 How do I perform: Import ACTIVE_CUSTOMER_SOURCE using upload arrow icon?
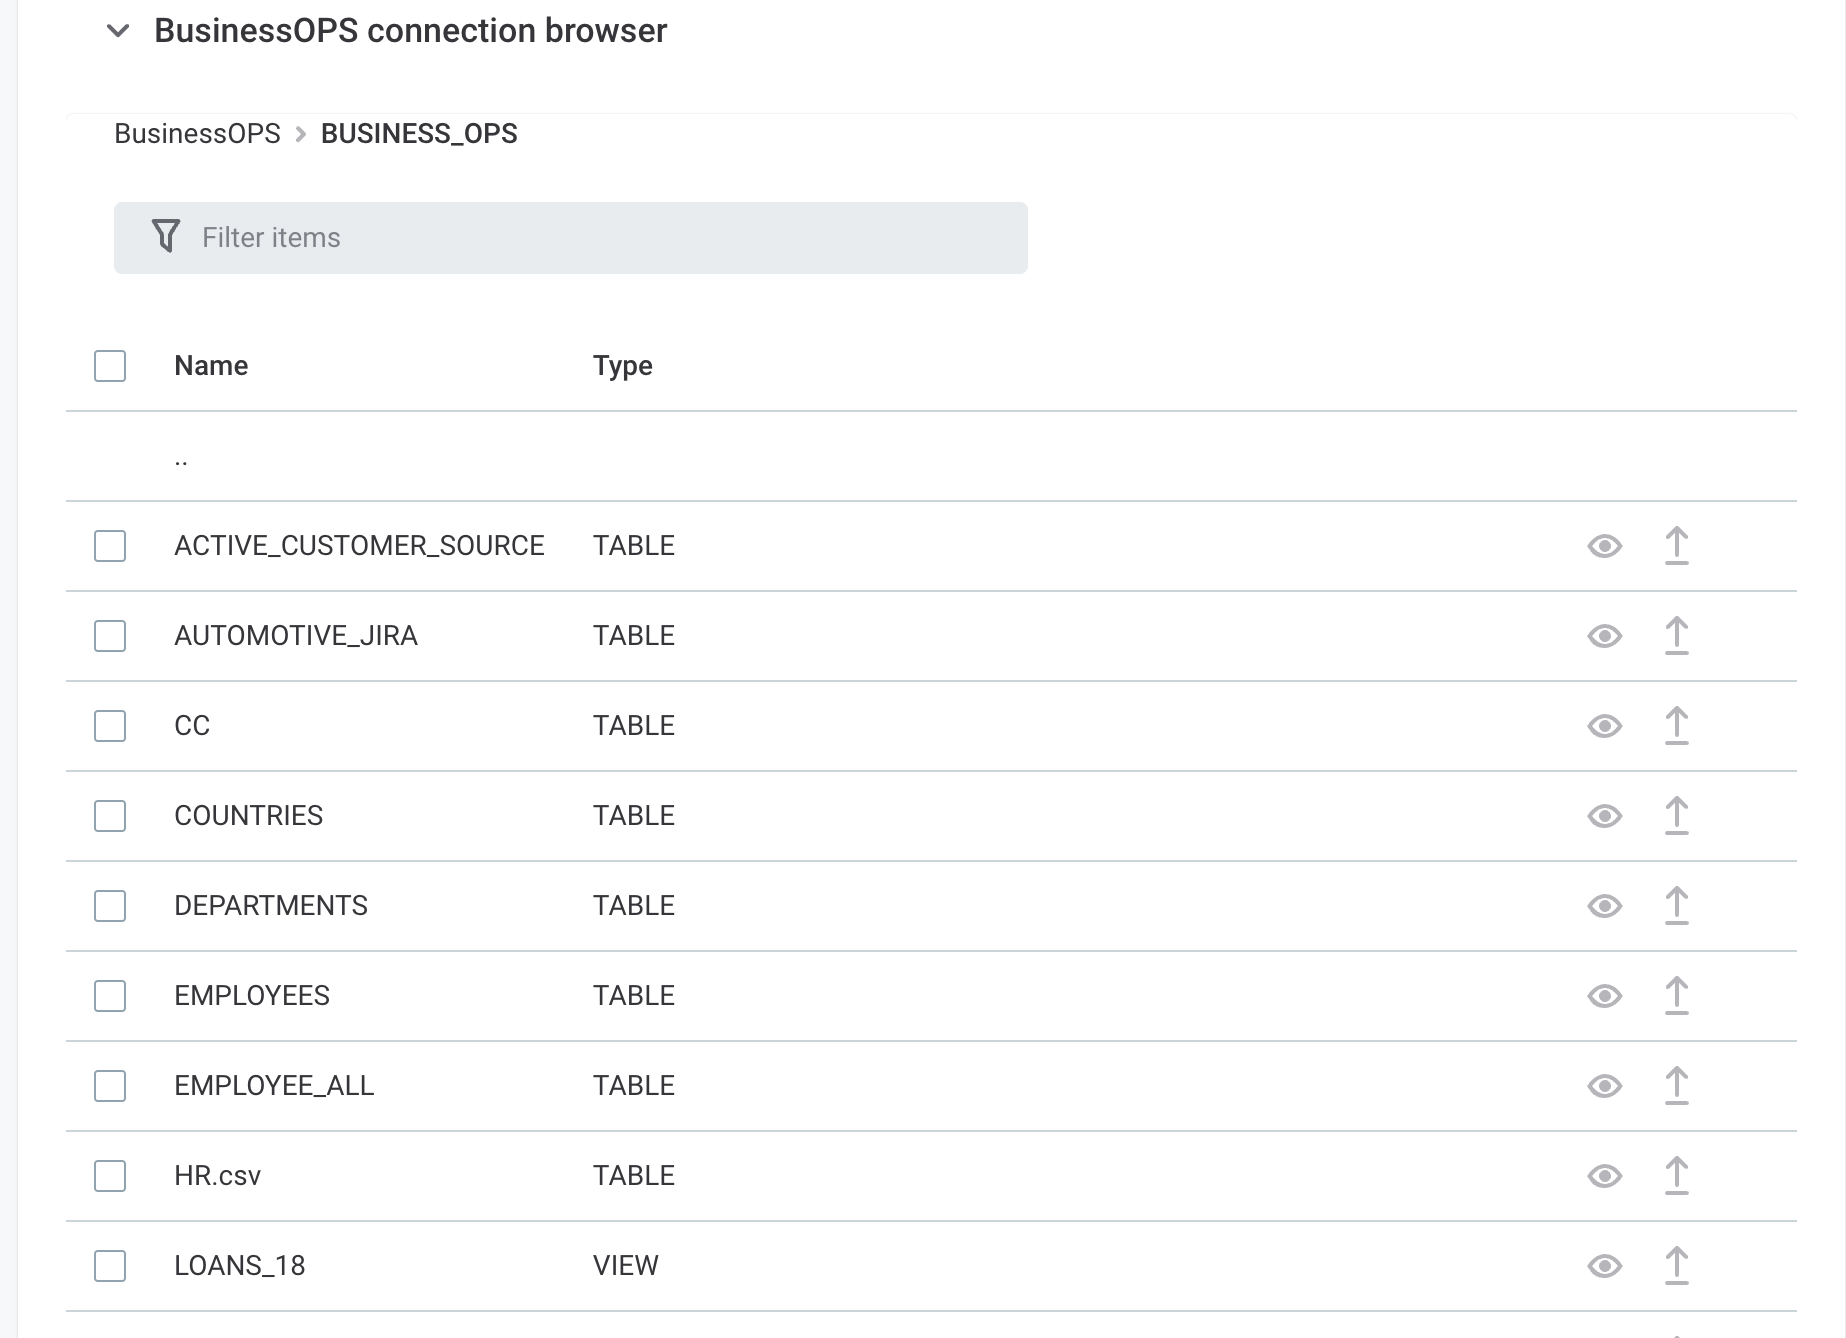pos(1676,546)
